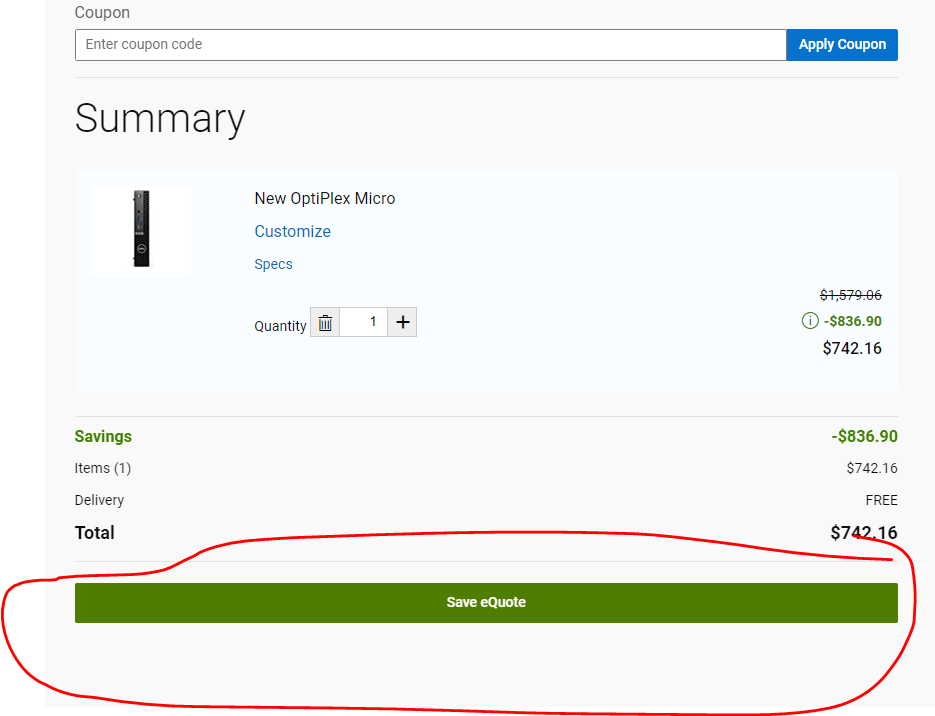The height and width of the screenshot is (716, 935).
Task: Show discount details via info icon
Action: point(810,321)
